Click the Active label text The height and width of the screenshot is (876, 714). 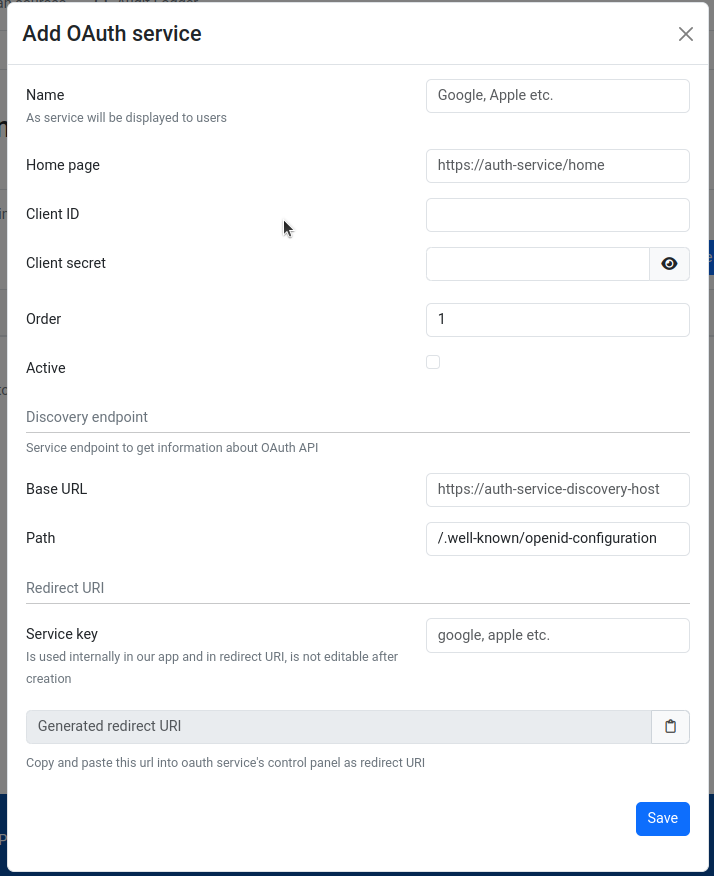click(46, 368)
